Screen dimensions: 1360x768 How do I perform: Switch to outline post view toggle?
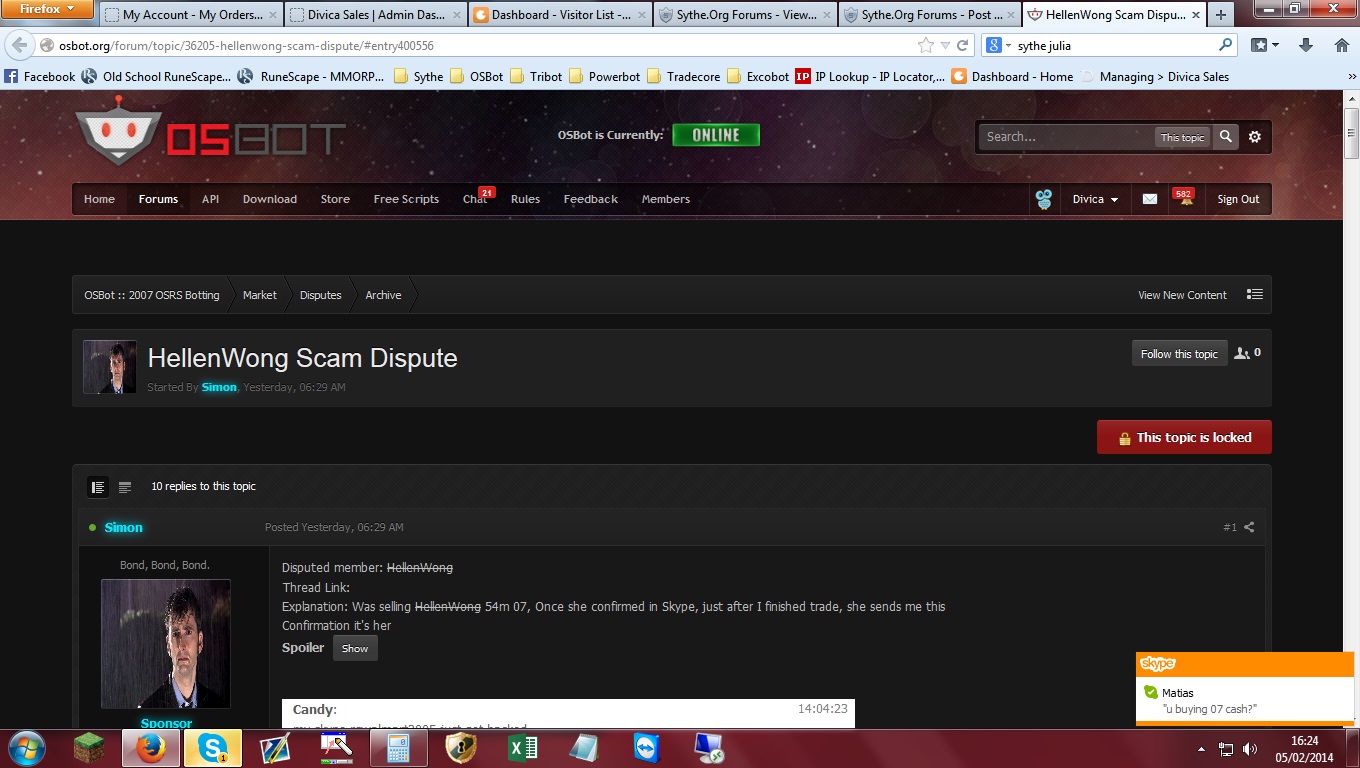[125, 487]
